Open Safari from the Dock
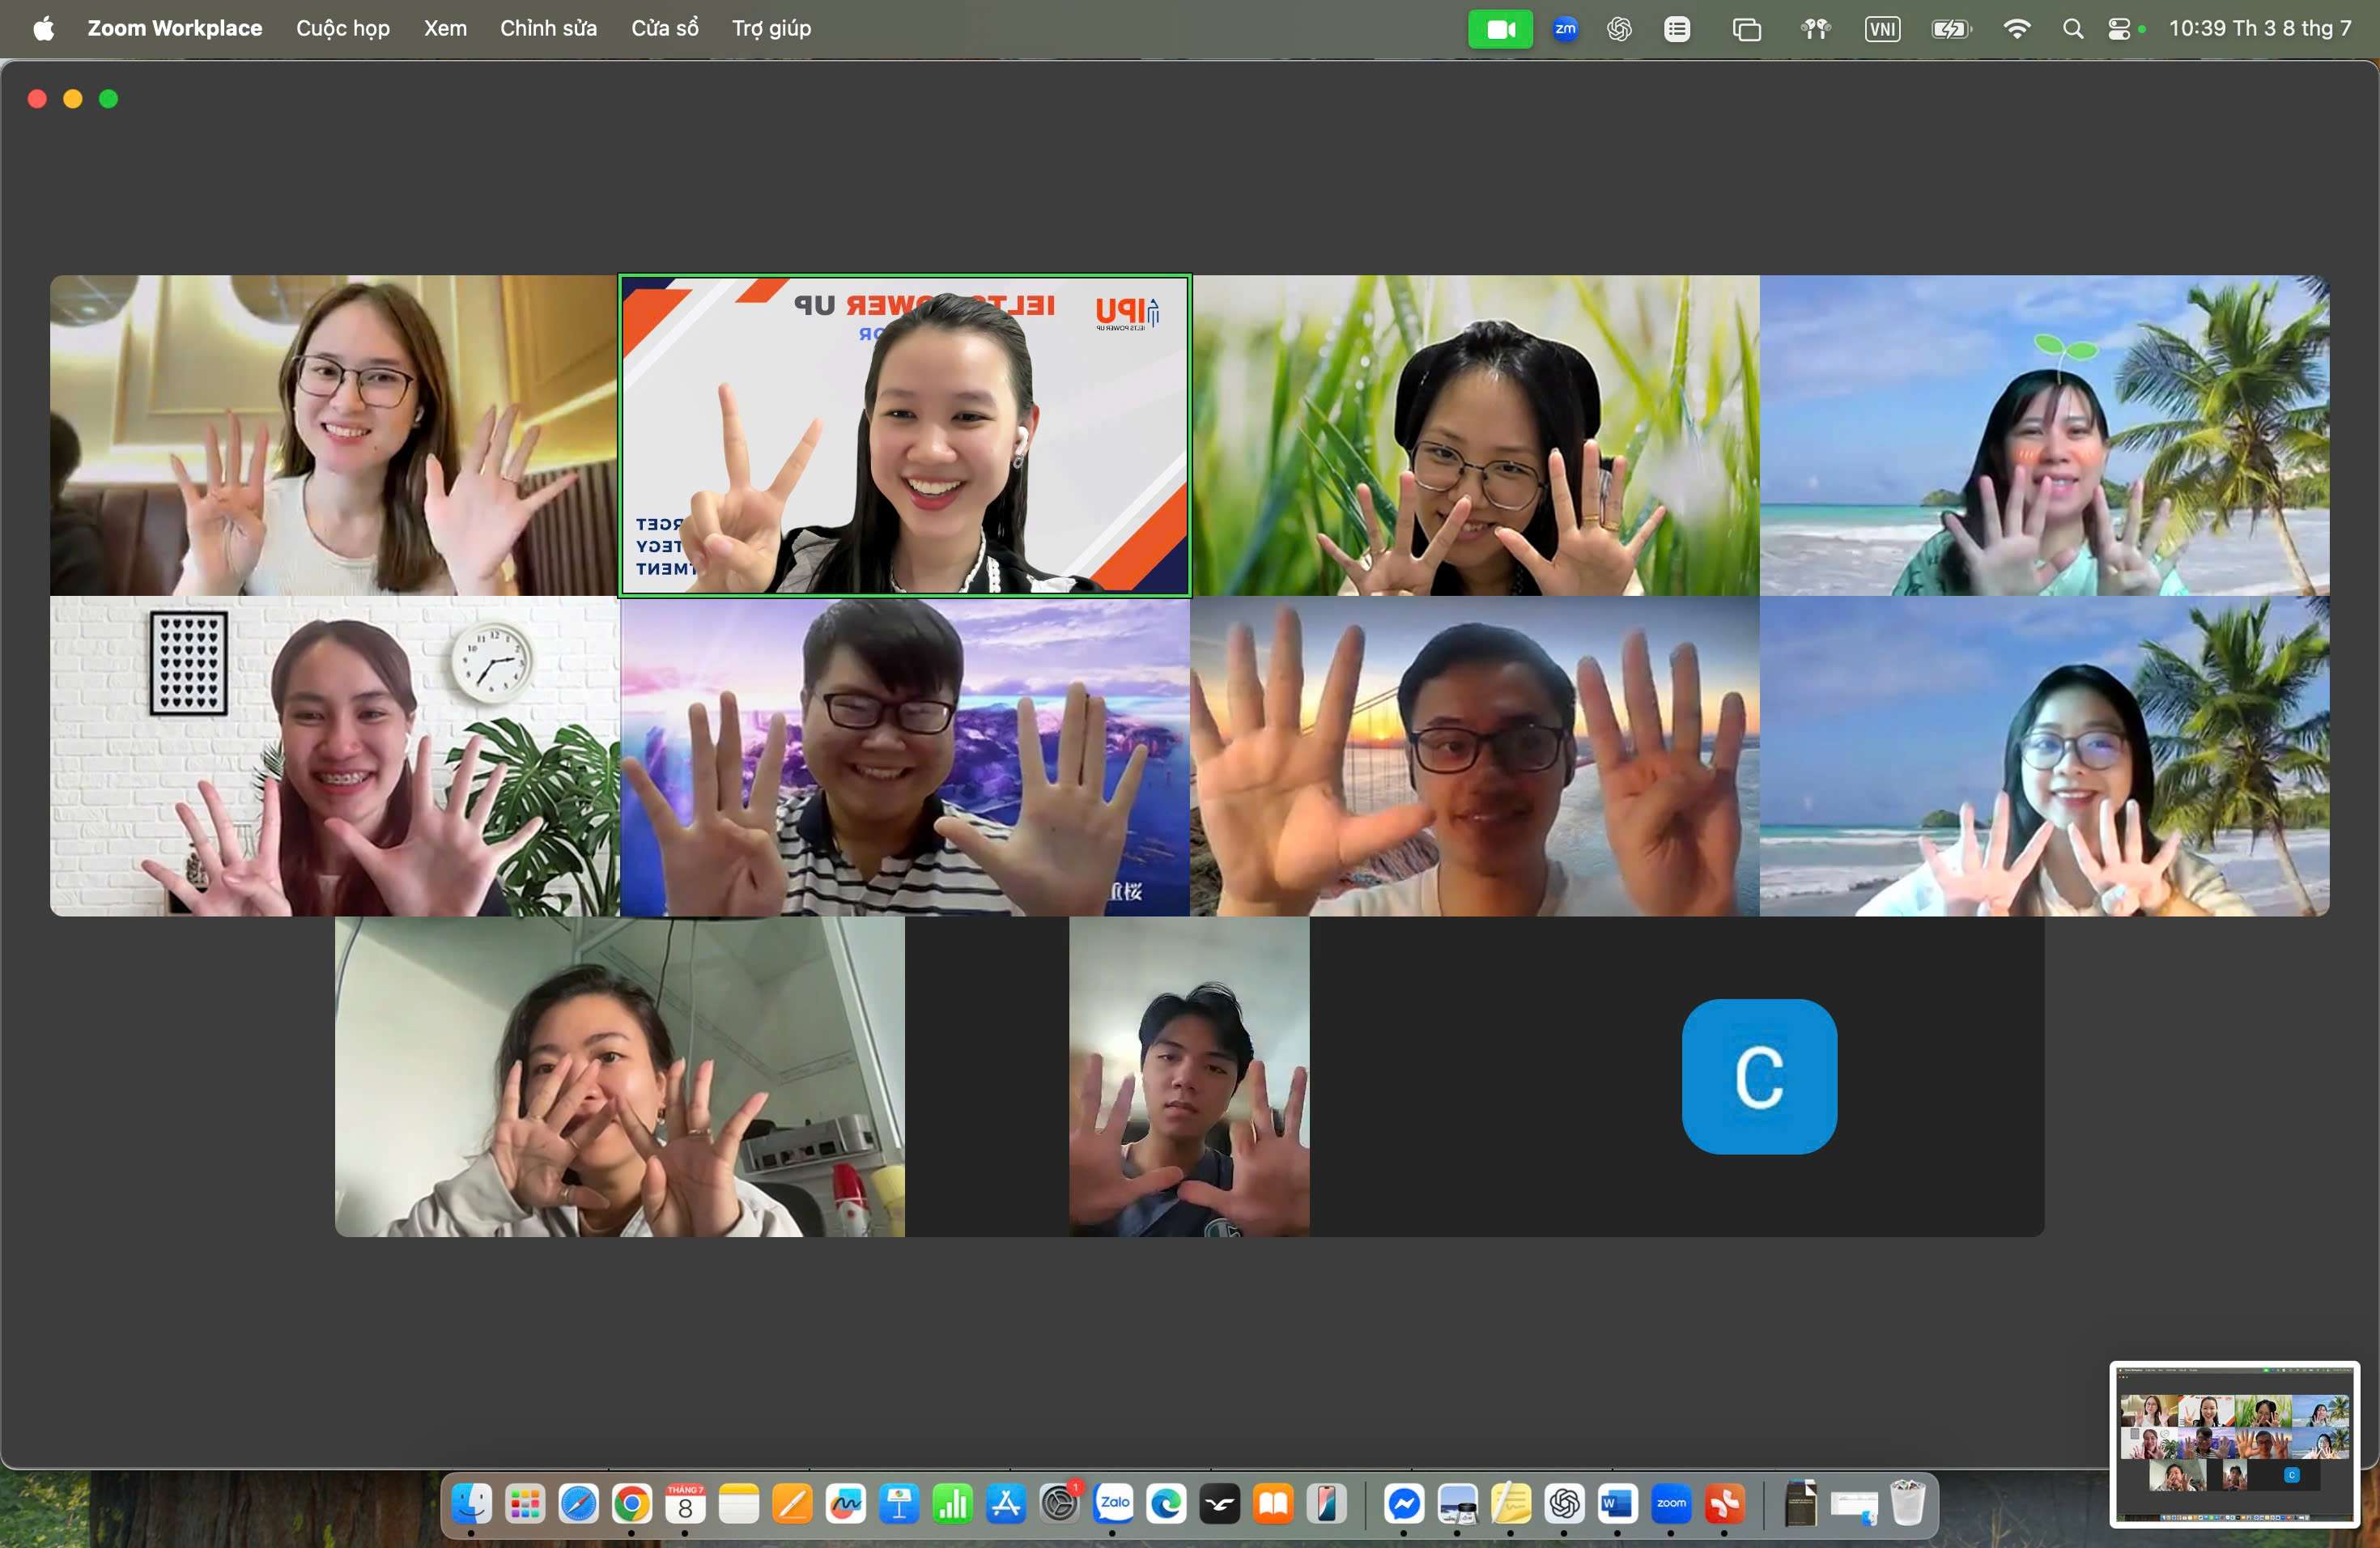This screenshot has width=2380, height=1548. click(578, 1503)
